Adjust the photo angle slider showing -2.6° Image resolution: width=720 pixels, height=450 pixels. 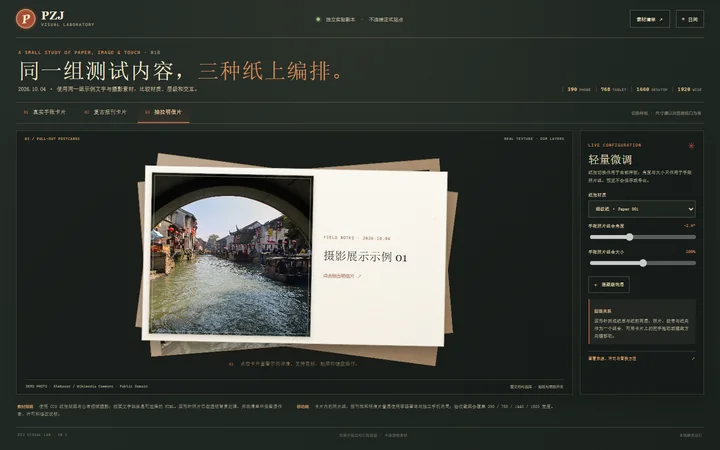point(642,237)
